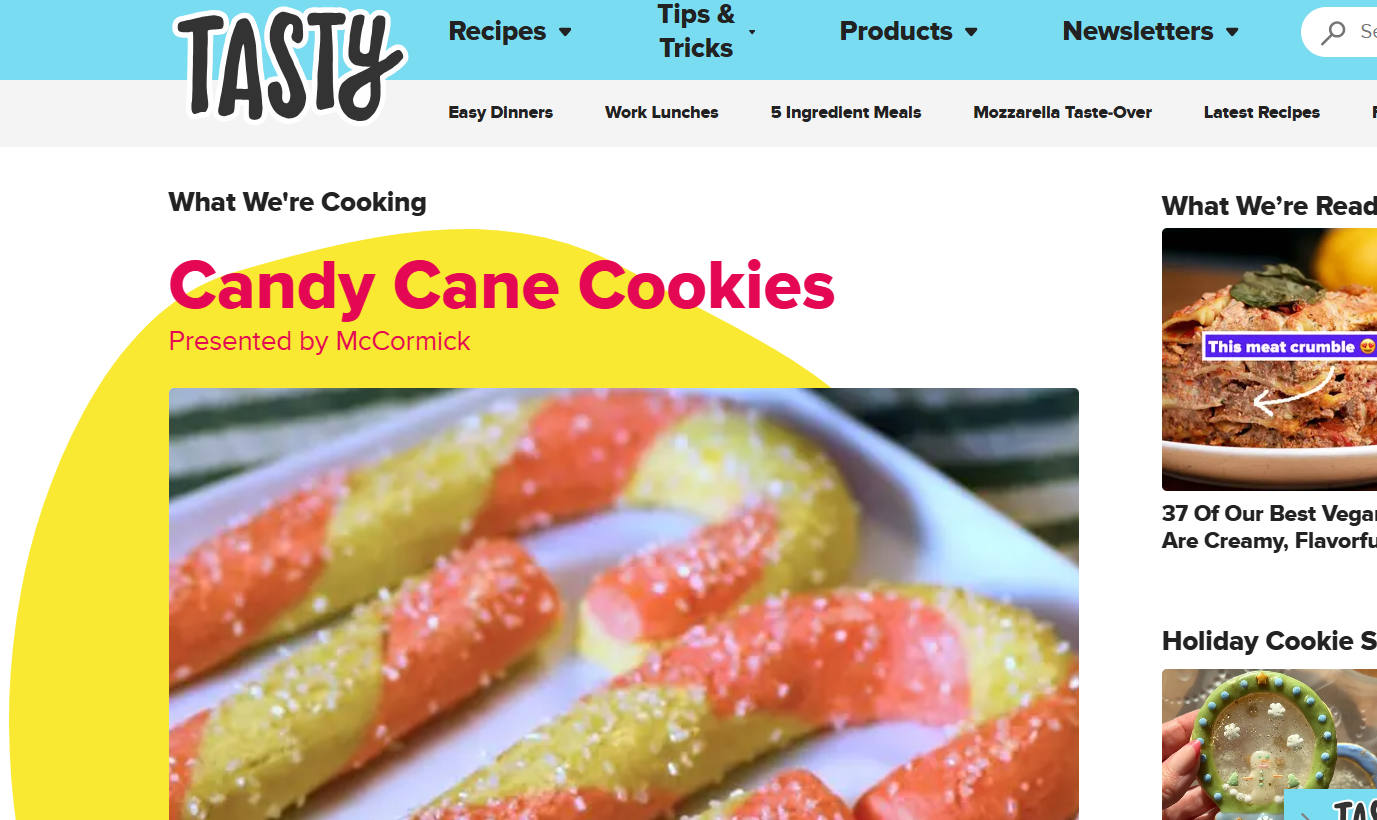Expand the Products dropdown arrow

tap(971, 32)
